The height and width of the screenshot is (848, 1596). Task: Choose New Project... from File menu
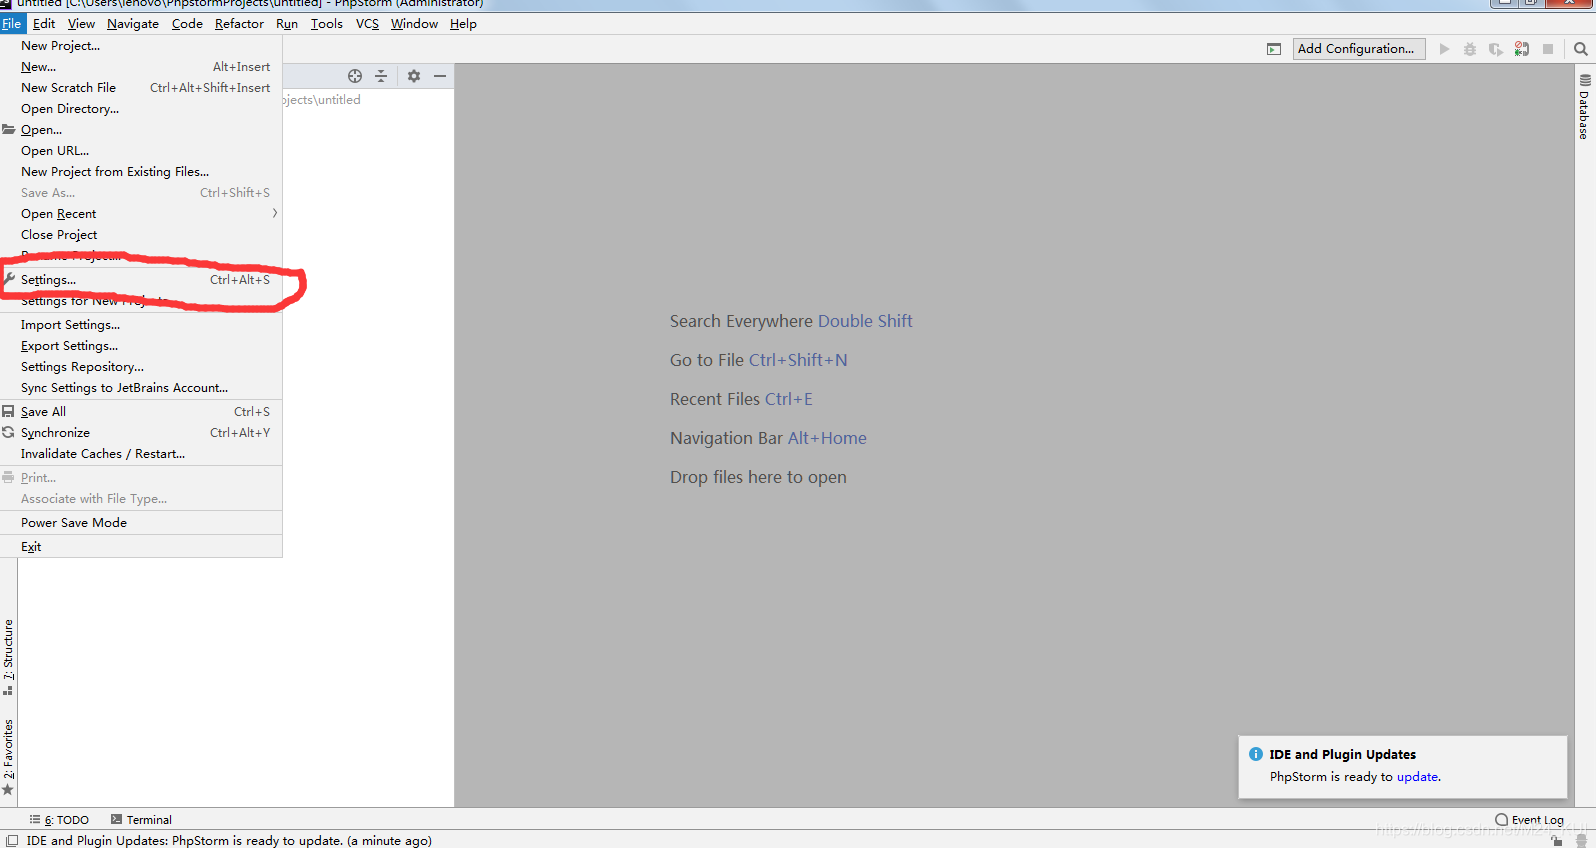(x=141, y=46)
